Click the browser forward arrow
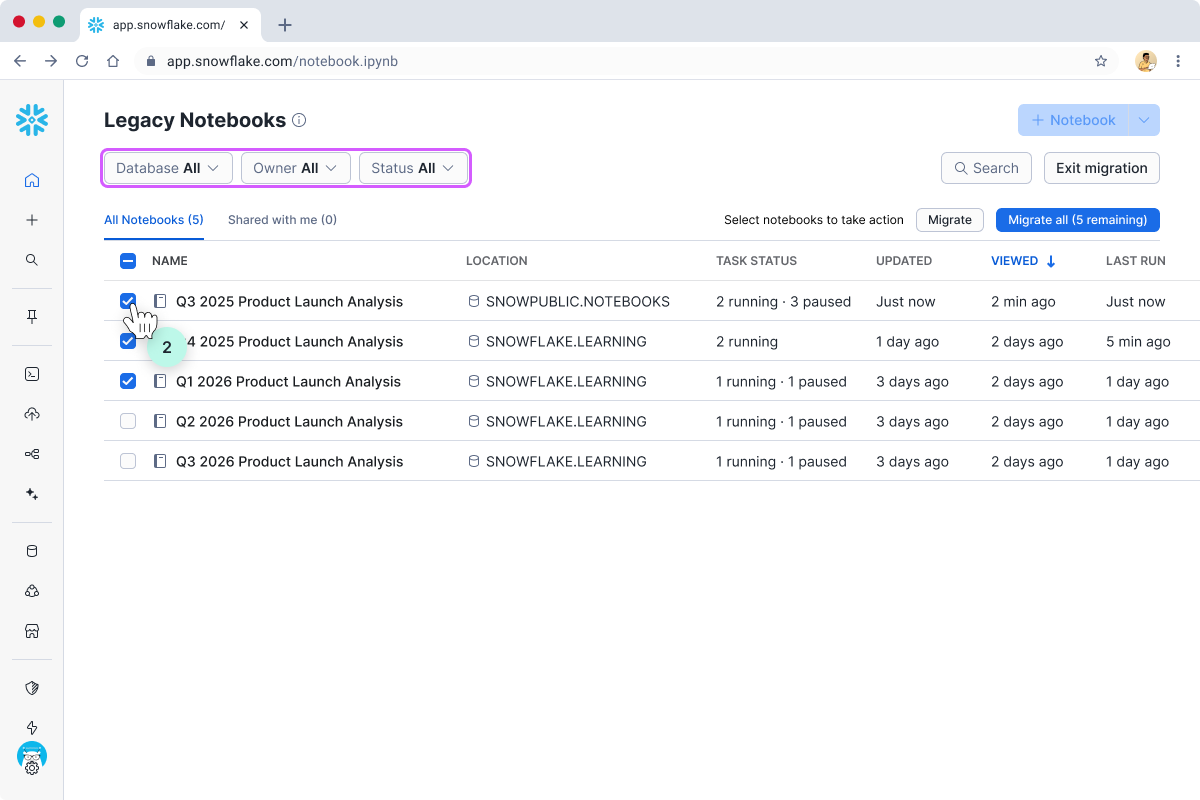 click(x=51, y=61)
